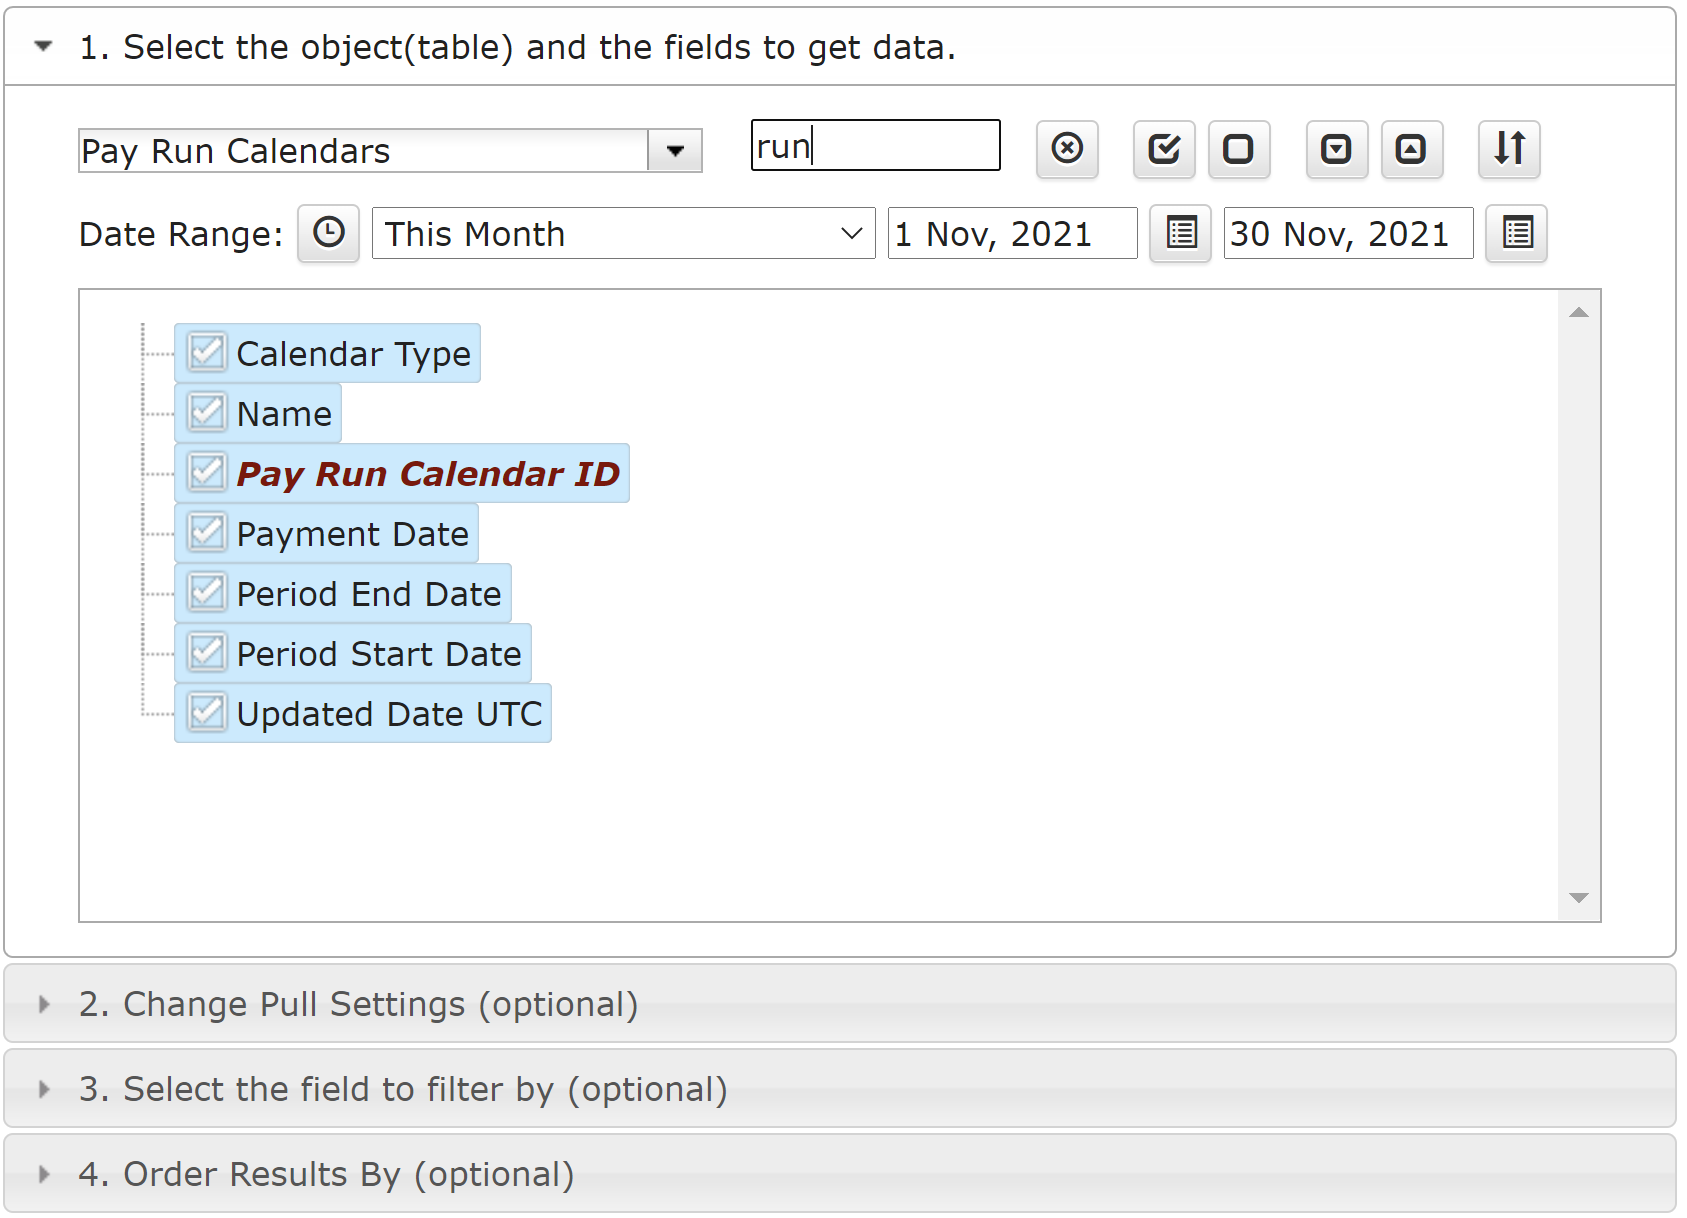
Task: Click the field search box containing run
Action: click(x=876, y=146)
